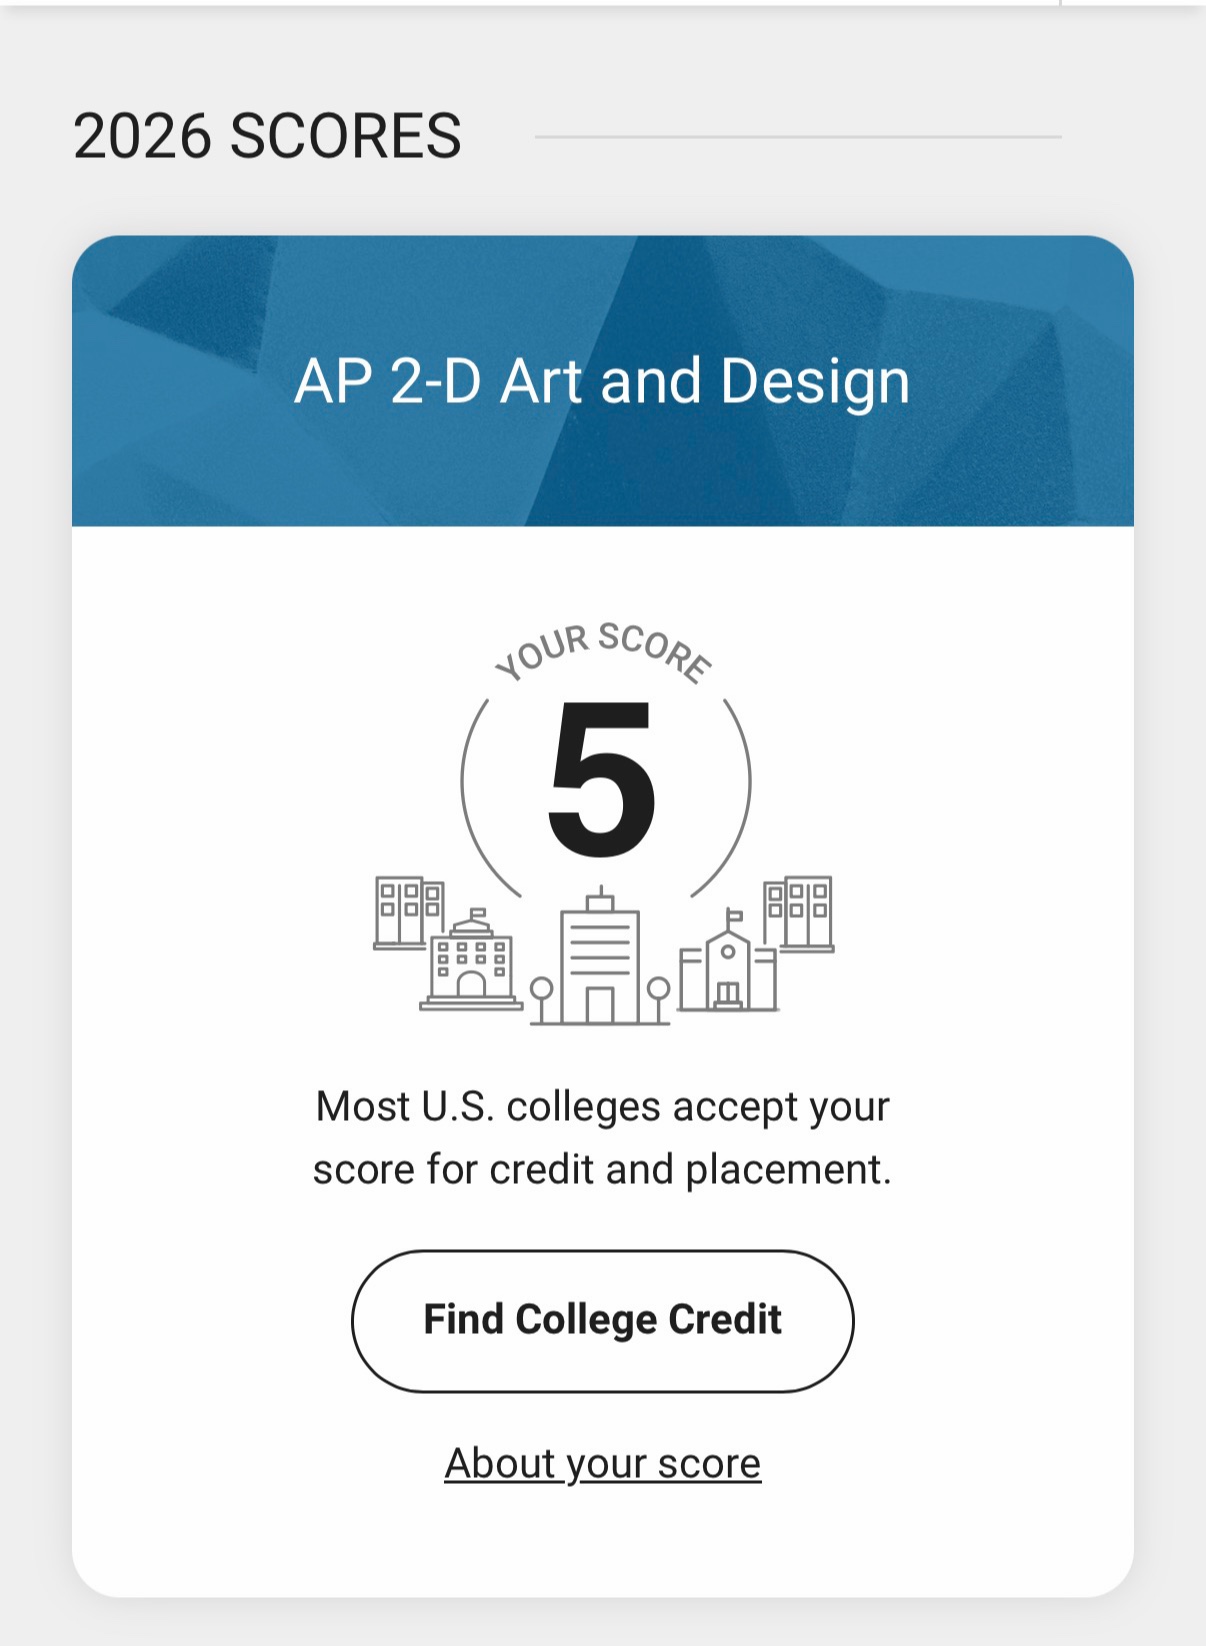Click the tall center office building icon
The height and width of the screenshot is (1646, 1206).
600,955
